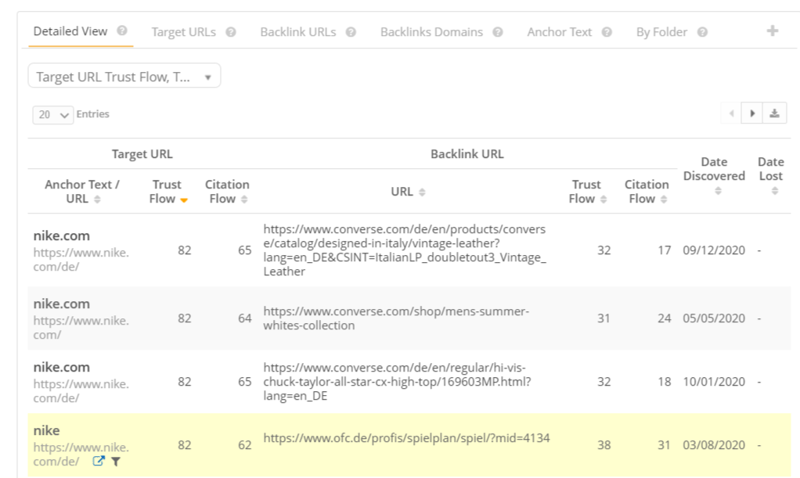Sort by Target URL Citation Flow
Screen dimensions: 800x478
click(244, 199)
